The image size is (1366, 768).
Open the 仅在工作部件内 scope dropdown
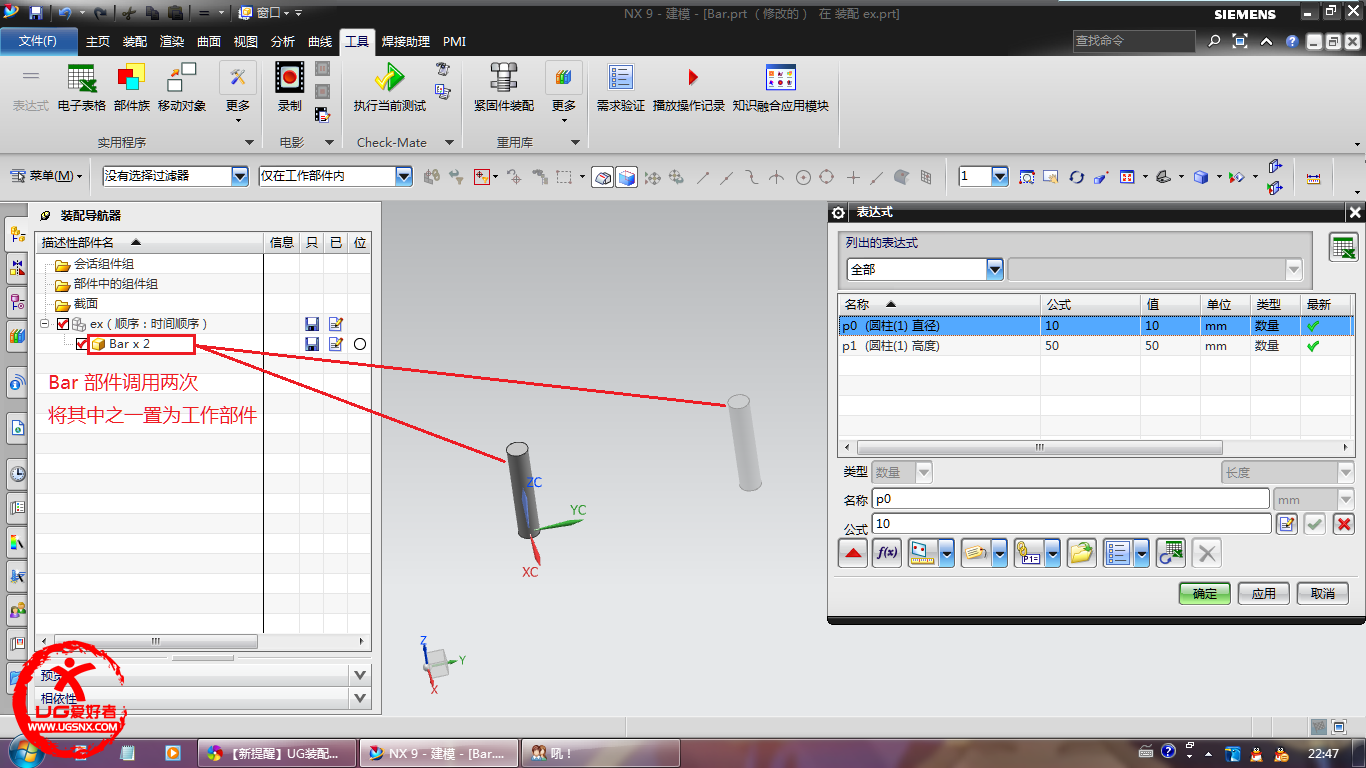click(x=404, y=176)
